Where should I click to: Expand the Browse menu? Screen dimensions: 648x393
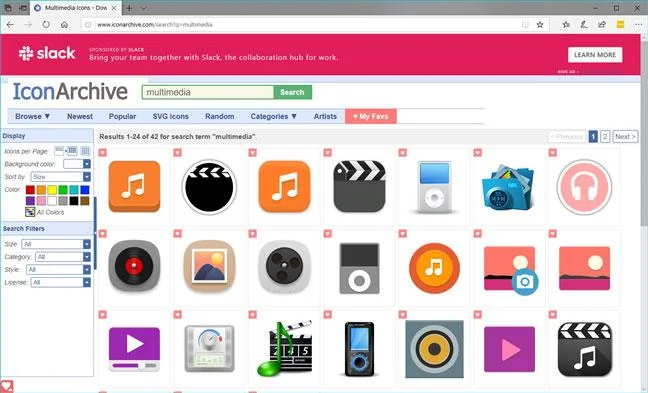click(x=33, y=117)
